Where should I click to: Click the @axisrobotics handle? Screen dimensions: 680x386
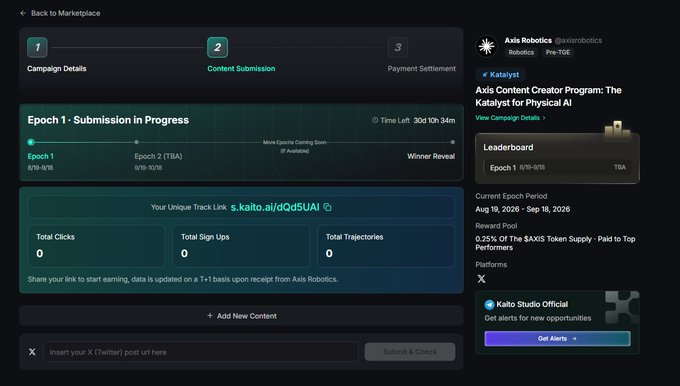(x=578, y=40)
